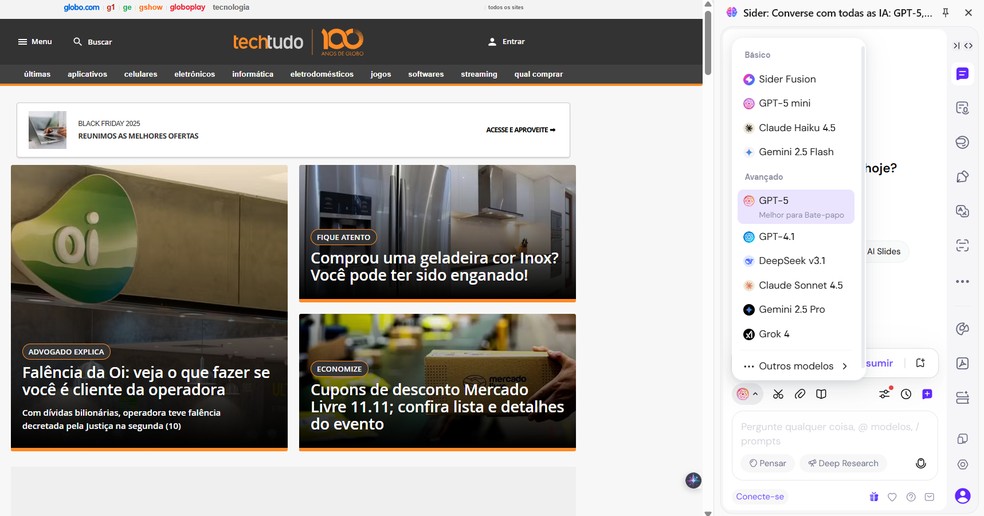
Task: Pin the Sider panel with pin icon
Action: (946, 13)
